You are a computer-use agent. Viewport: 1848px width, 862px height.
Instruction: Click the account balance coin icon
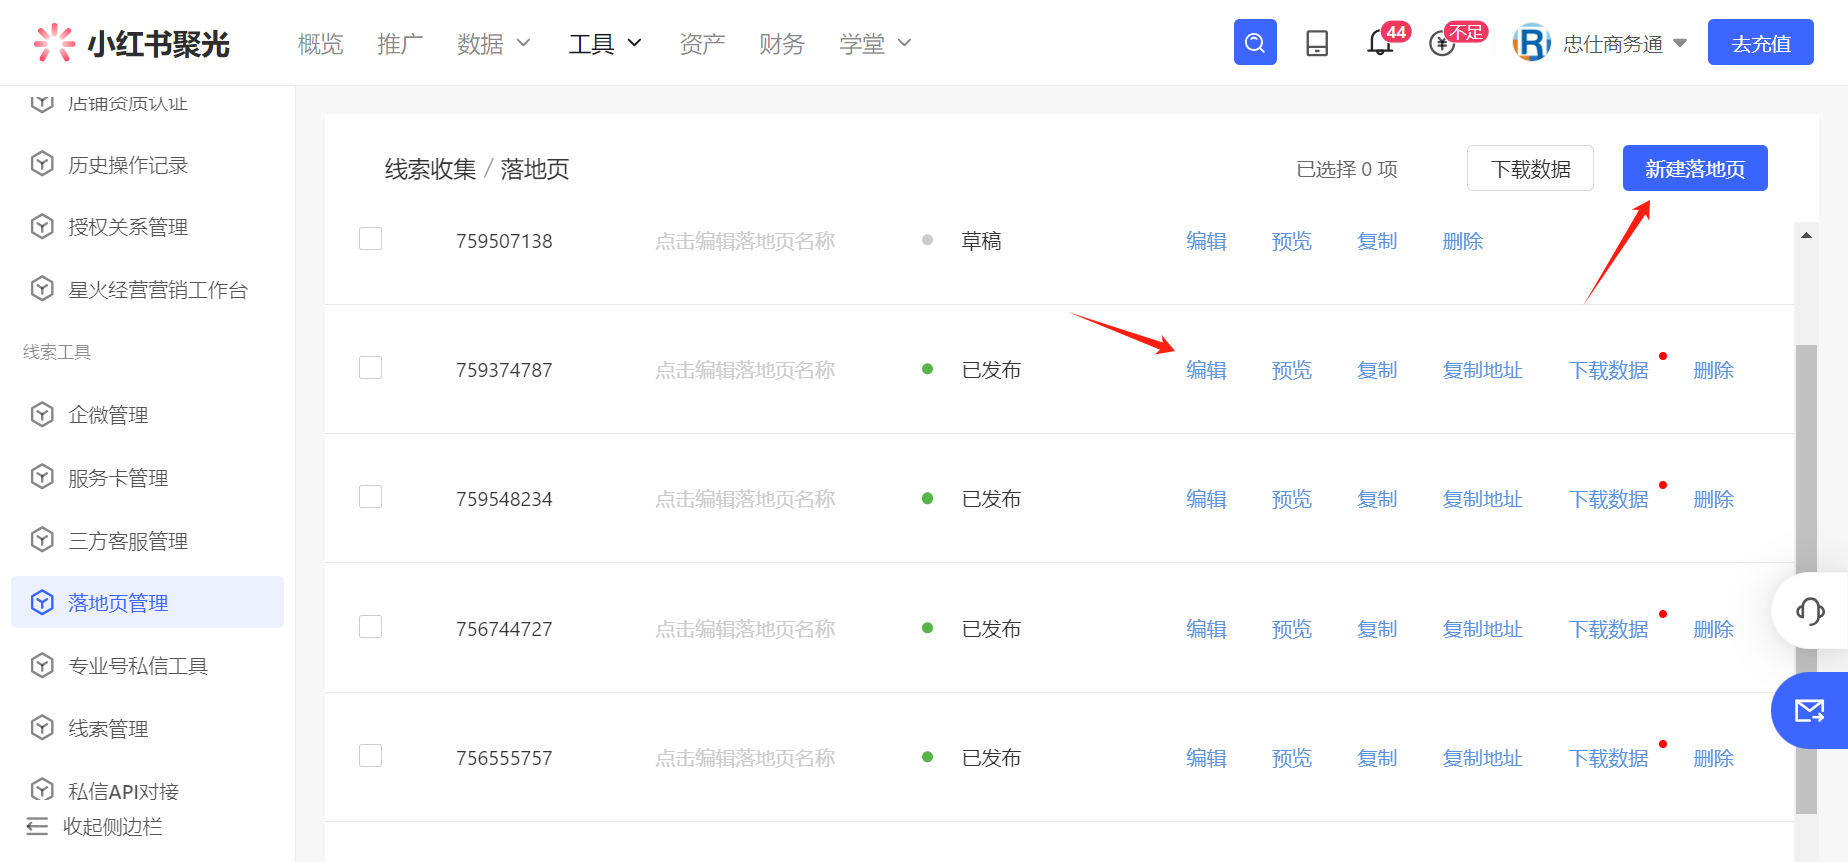click(1442, 44)
